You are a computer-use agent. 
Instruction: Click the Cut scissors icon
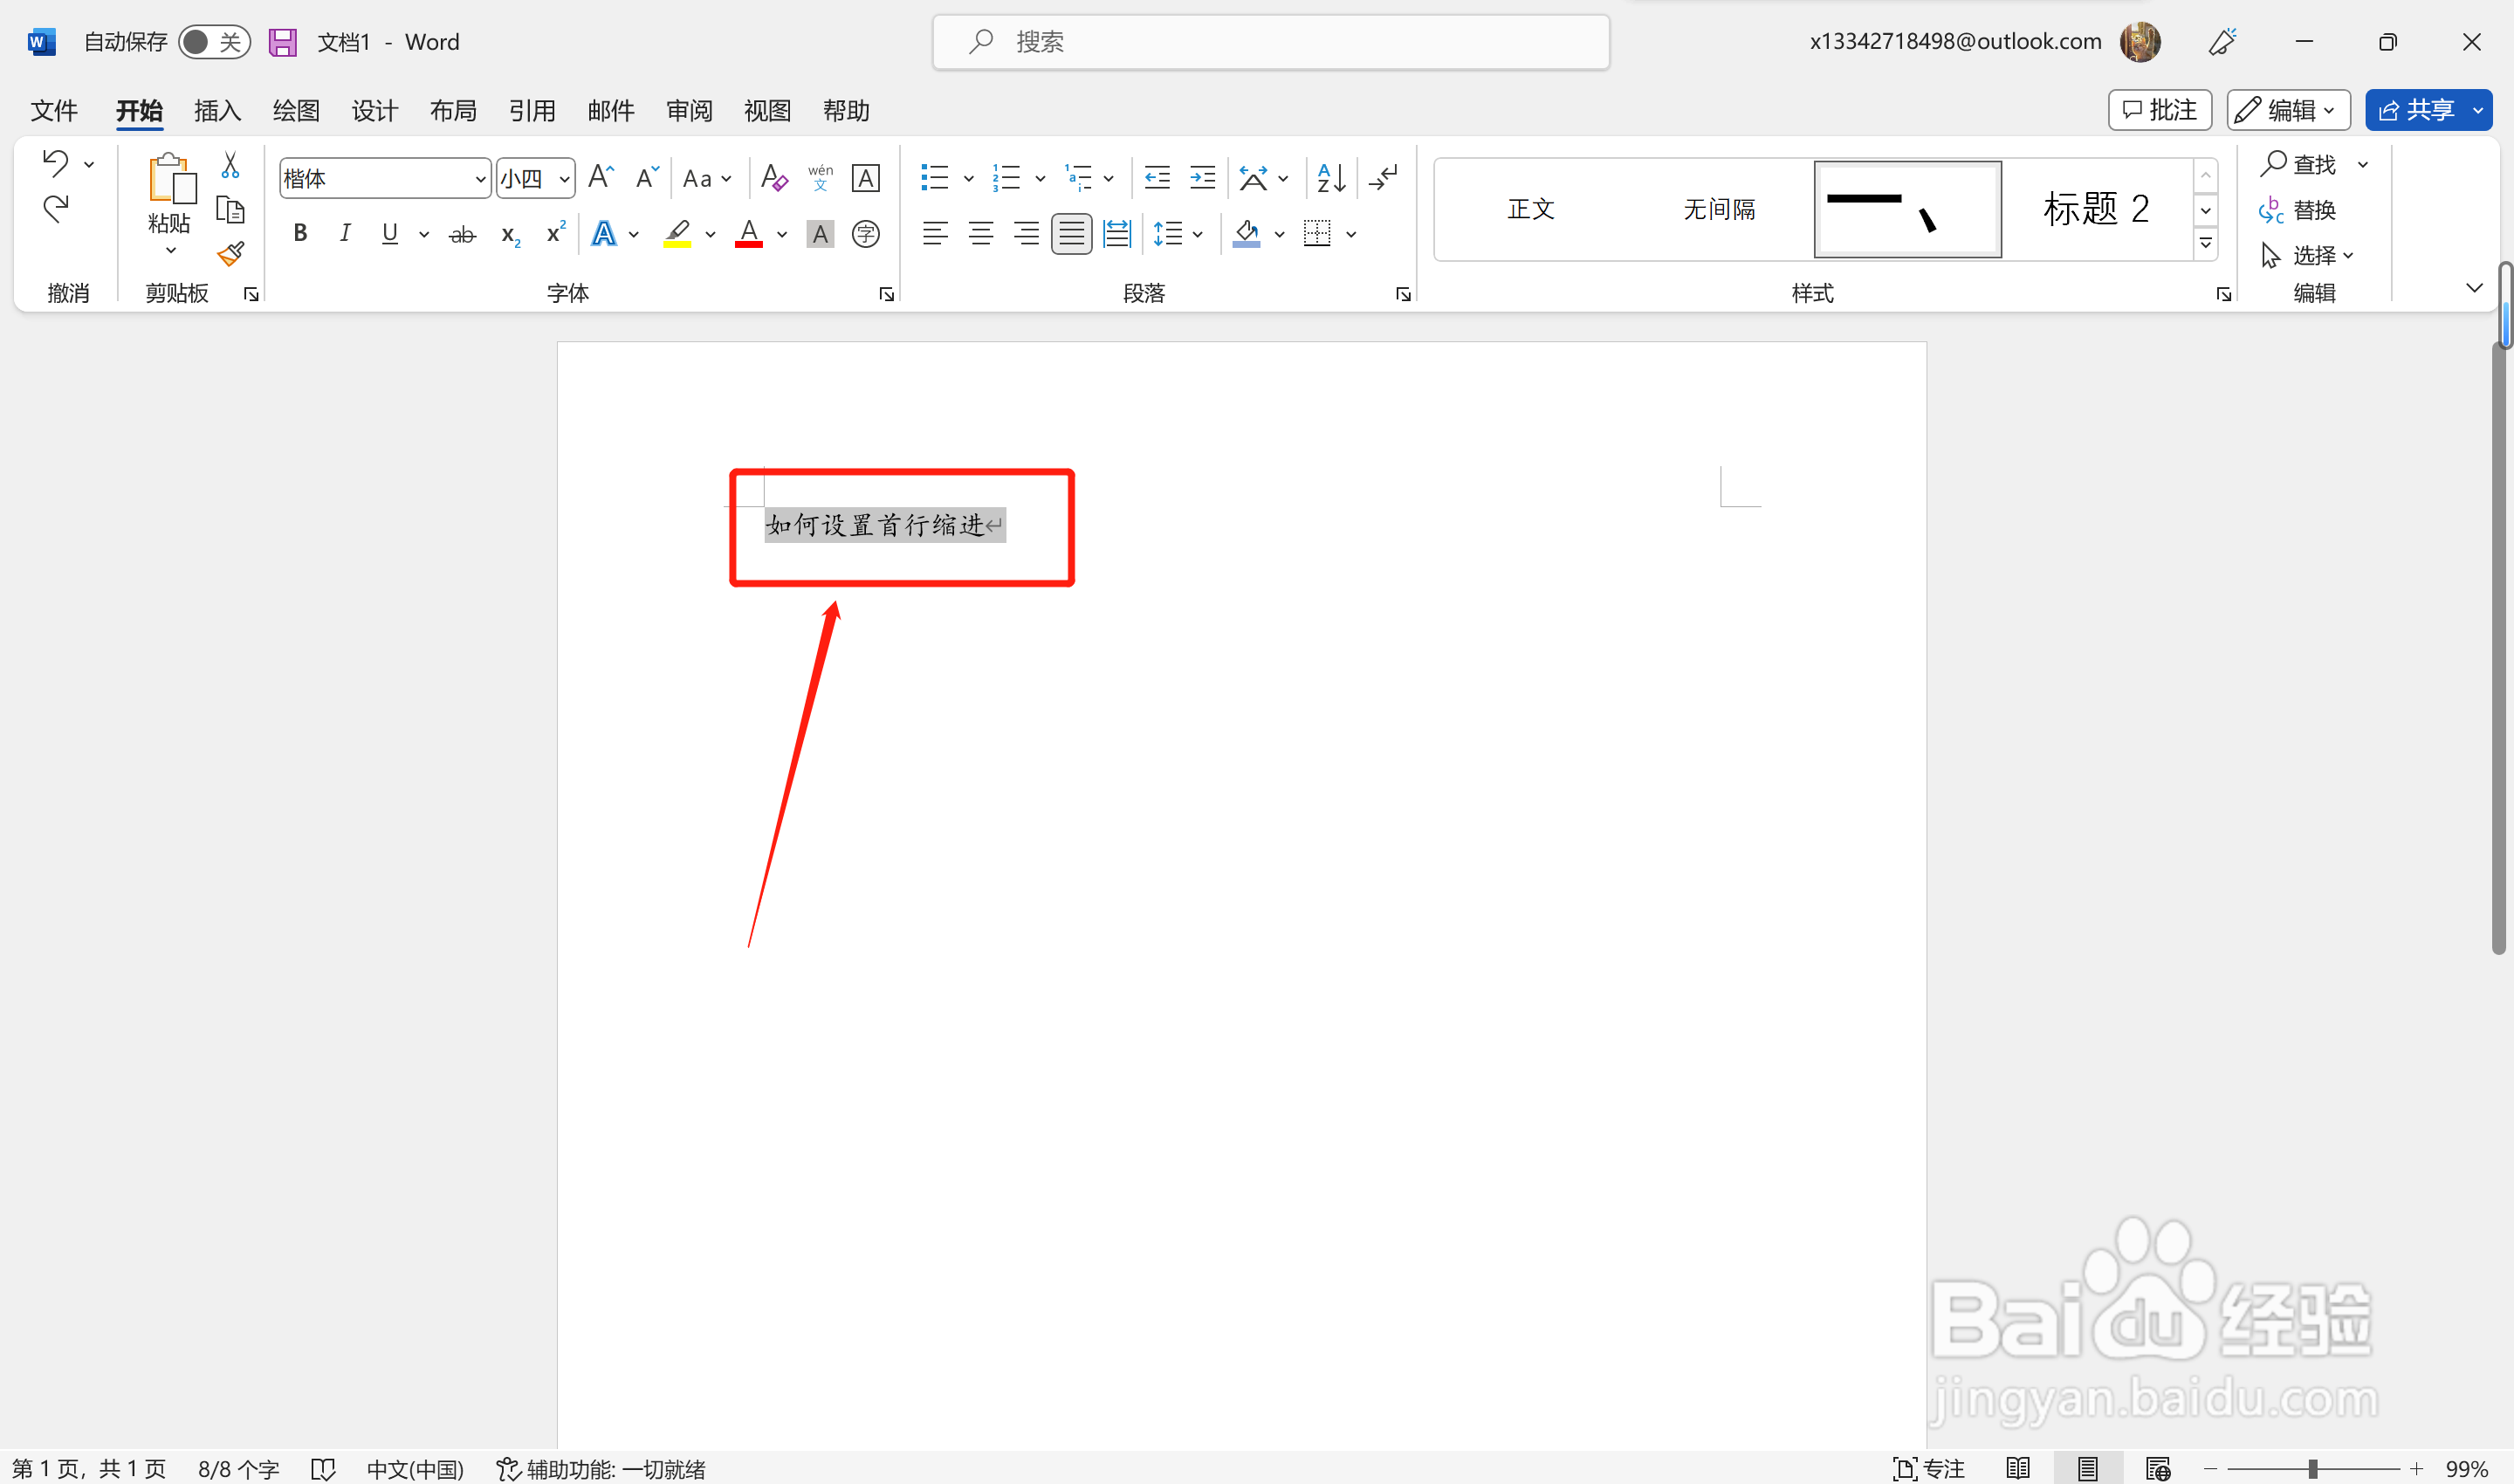coord(231,164)
